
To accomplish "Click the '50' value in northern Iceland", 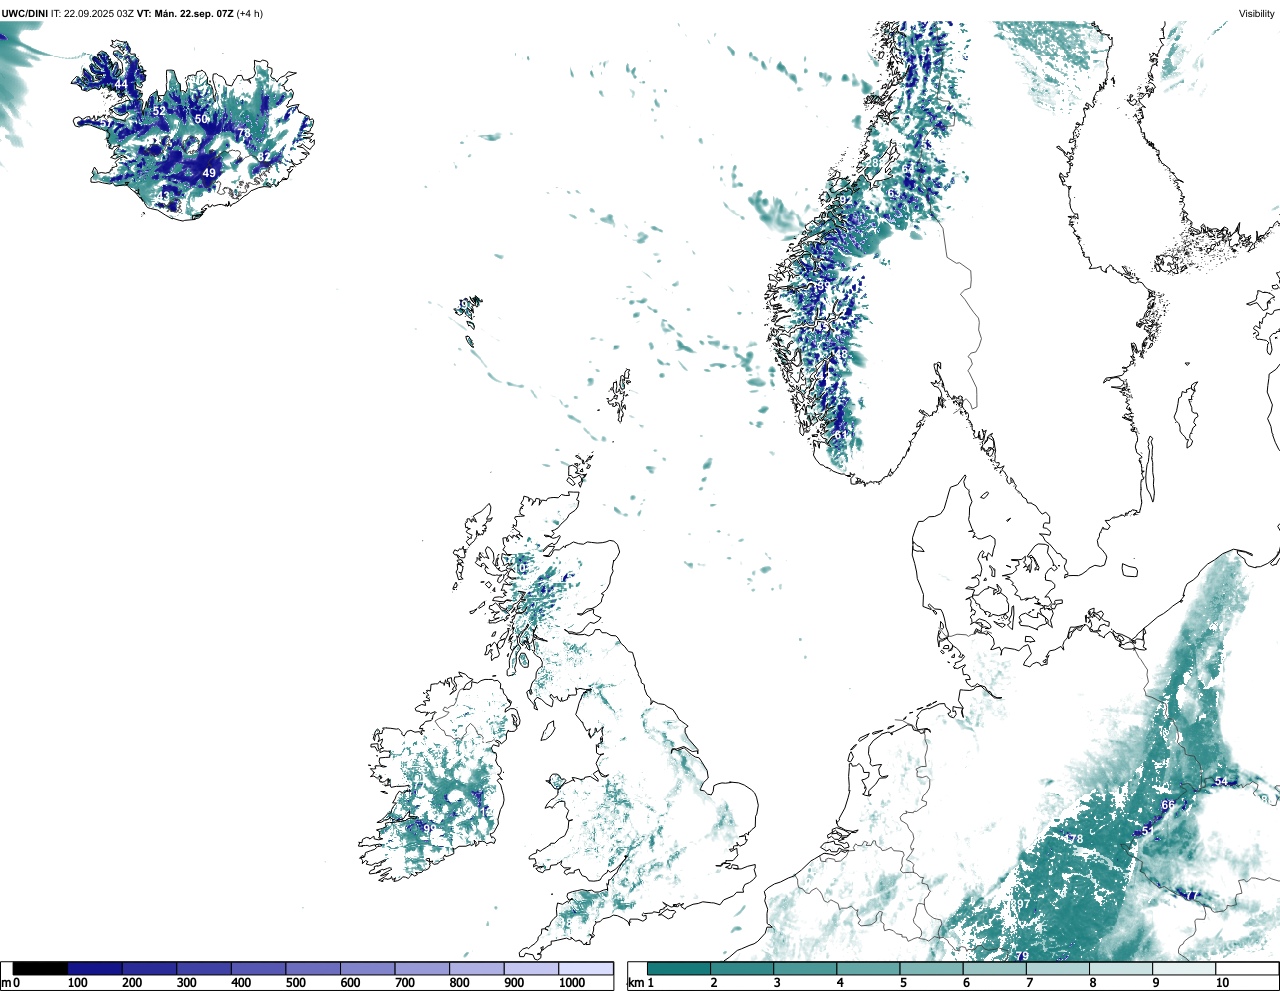I will pyautogui.click(x=201, y=119).
